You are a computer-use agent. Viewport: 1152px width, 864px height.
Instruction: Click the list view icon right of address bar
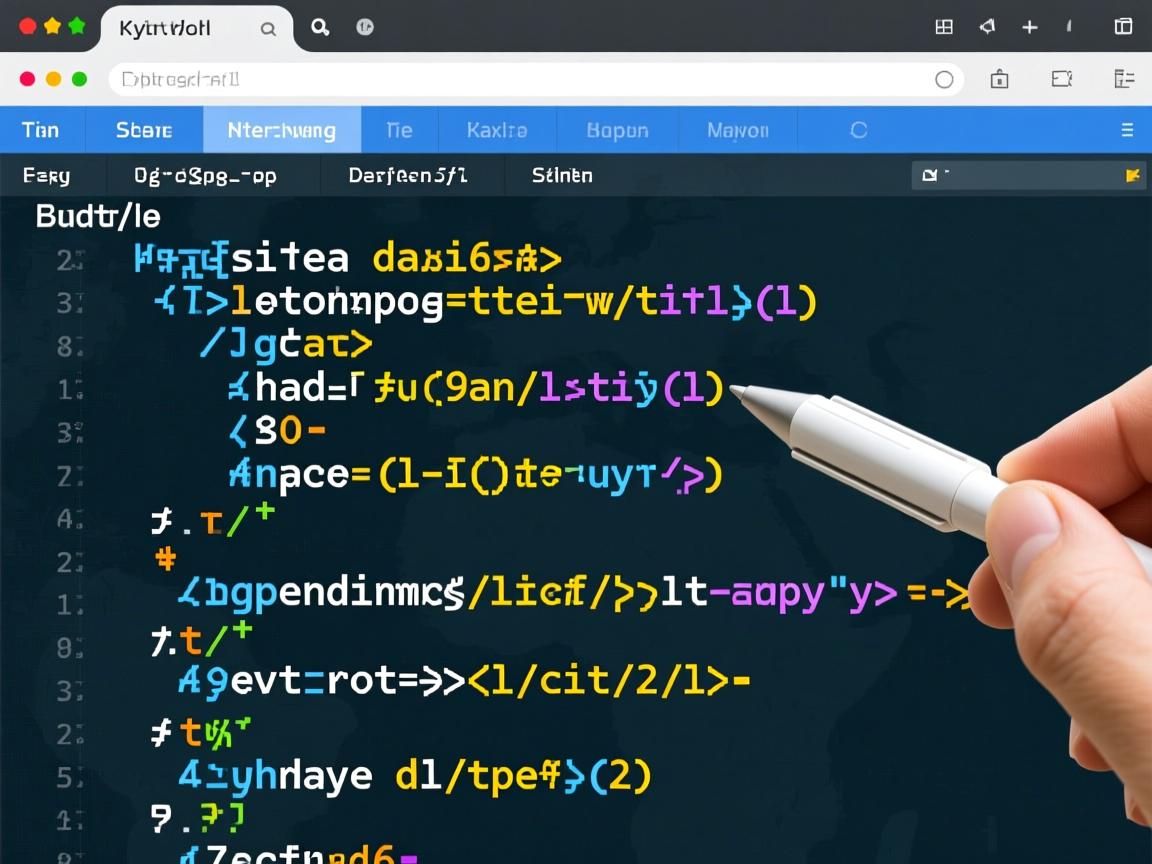click(x=1123, y=79)
